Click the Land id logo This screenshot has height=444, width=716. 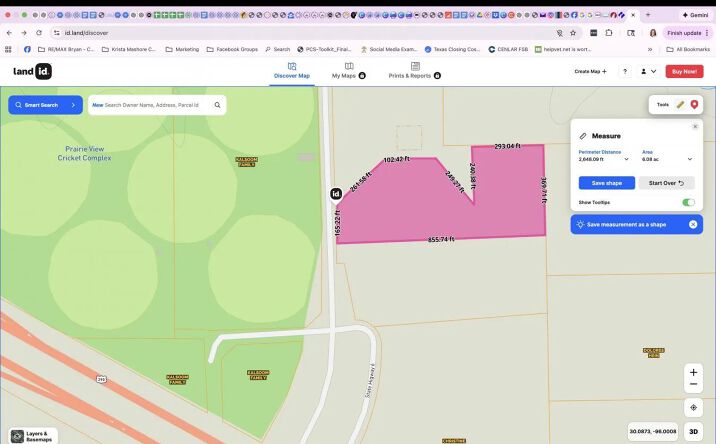[32, 71]
